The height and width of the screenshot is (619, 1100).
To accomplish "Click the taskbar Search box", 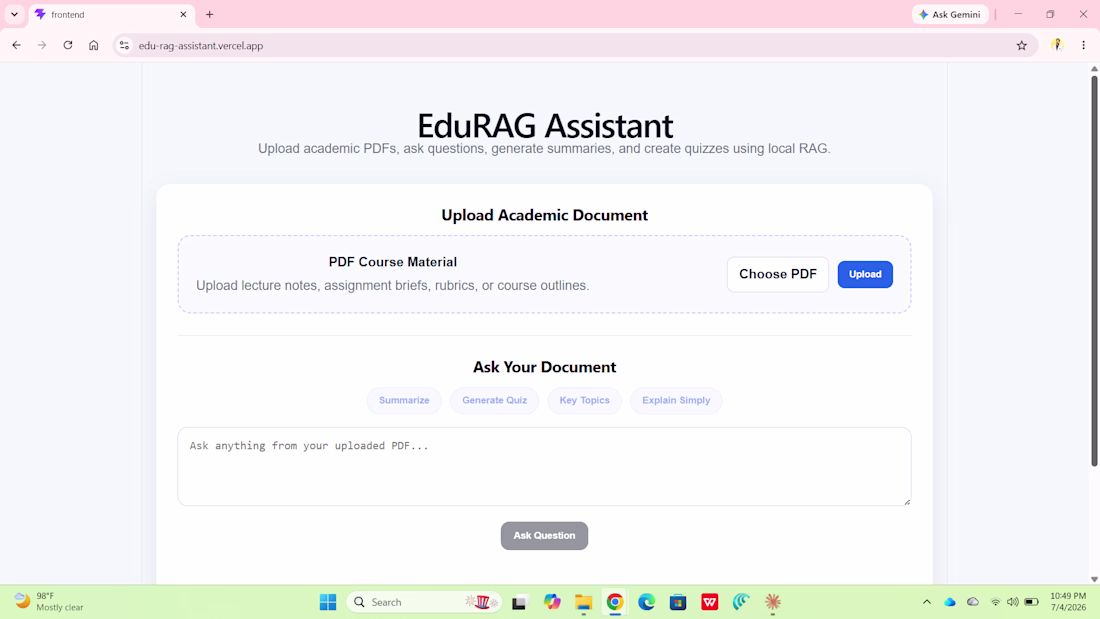I will tap(424, 602).
